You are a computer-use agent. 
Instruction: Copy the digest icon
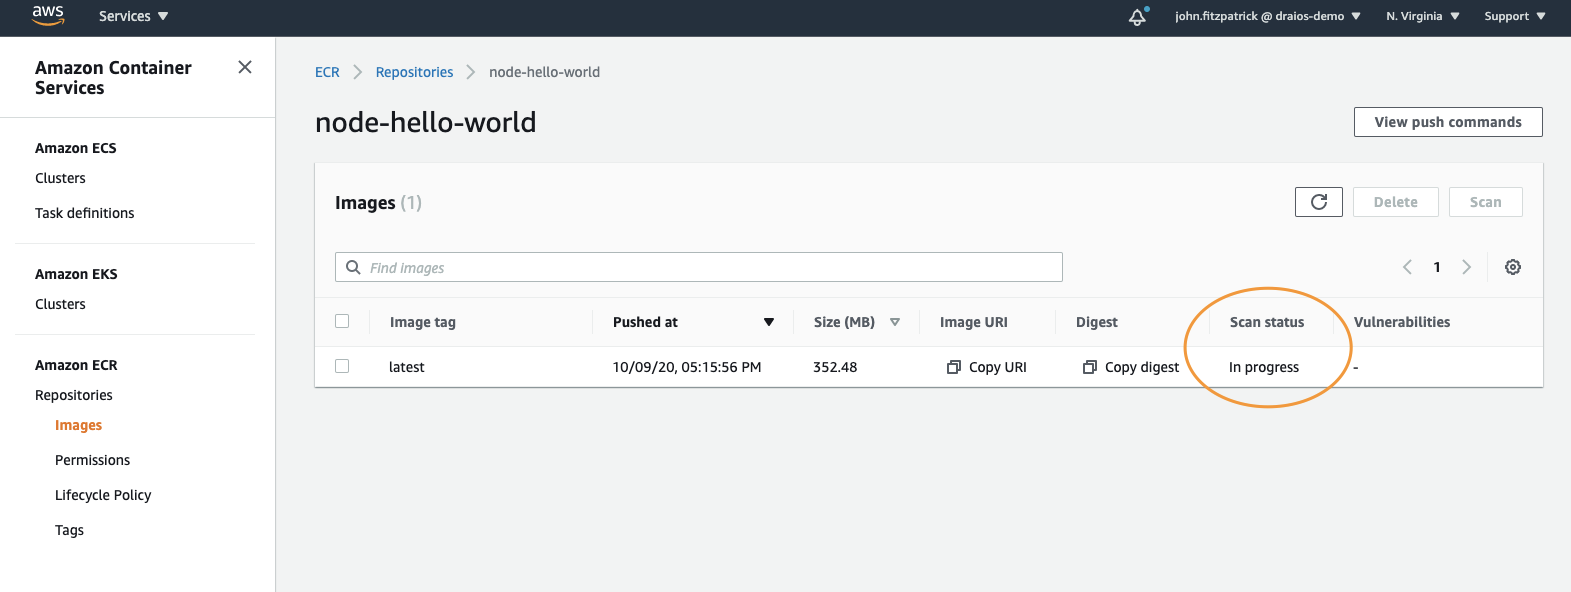click(1090, 367)
